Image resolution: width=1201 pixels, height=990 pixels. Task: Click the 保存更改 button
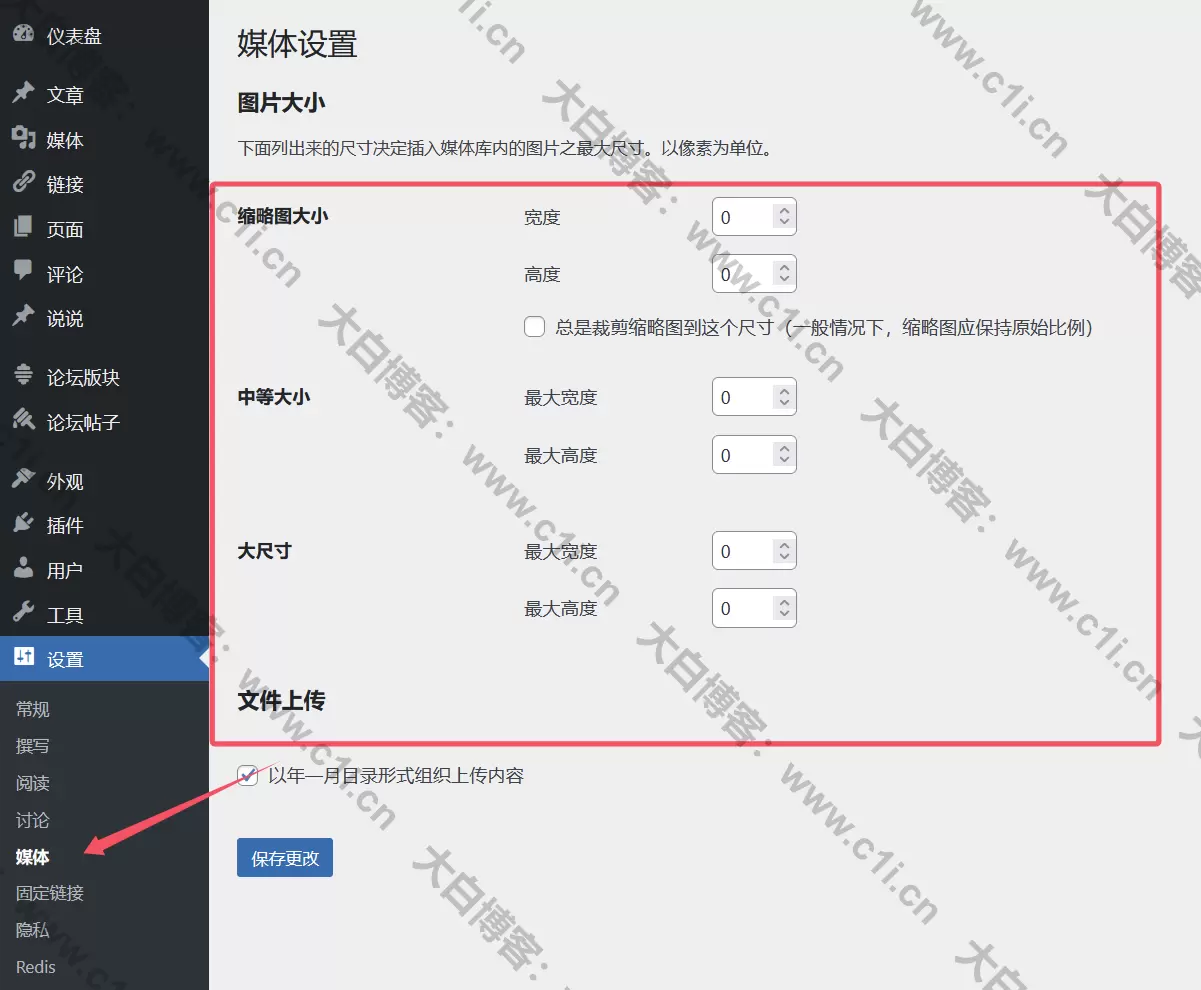(285, 858)
